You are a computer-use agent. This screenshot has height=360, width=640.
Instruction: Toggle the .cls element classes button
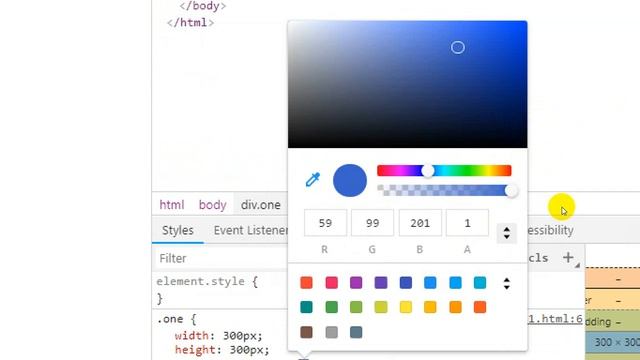tap(538, 258)
